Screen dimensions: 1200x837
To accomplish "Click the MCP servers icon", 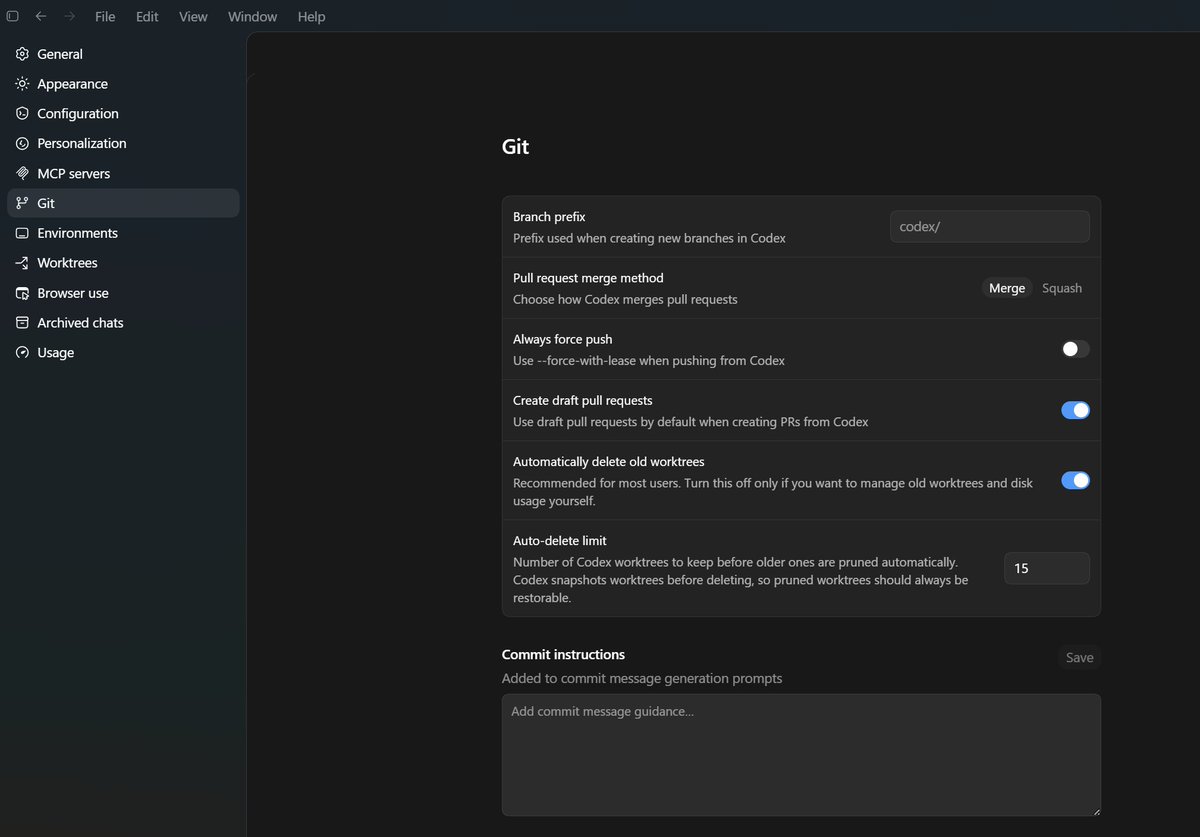I will pyautogui.click(x=22, y=174).
